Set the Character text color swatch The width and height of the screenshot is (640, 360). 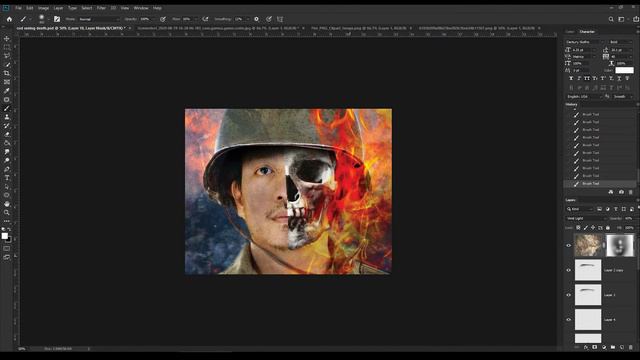624,70
